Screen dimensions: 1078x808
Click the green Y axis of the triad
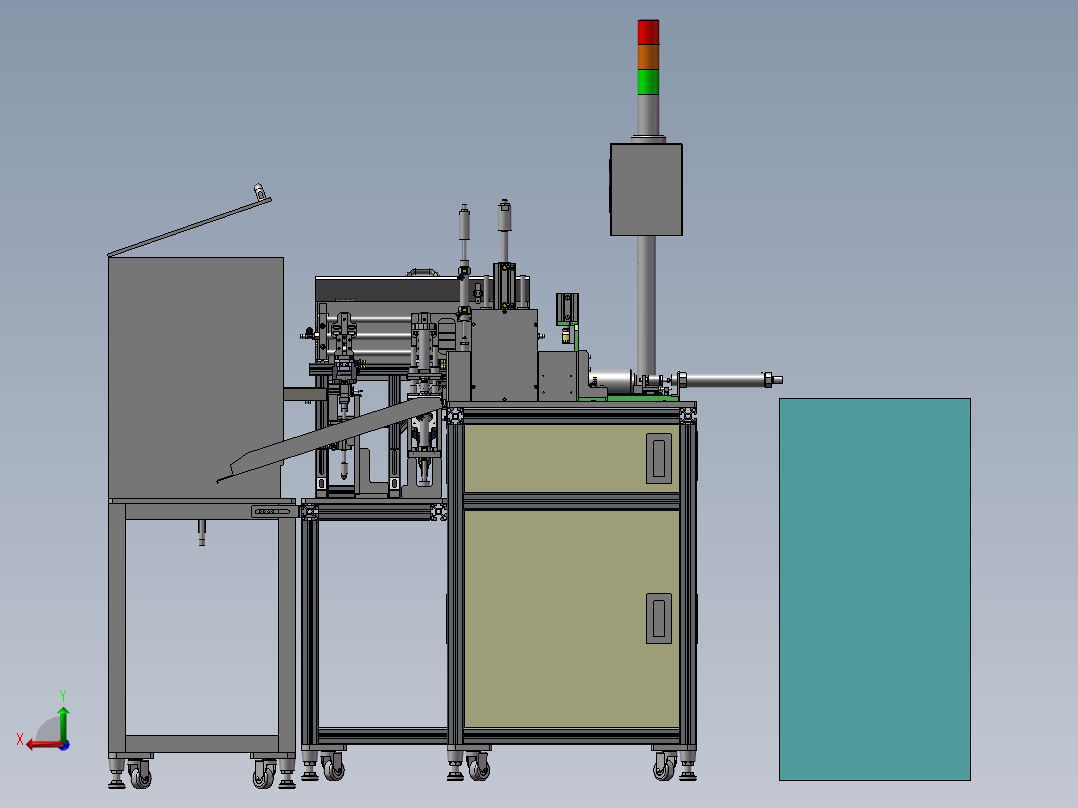pos(63,723)
